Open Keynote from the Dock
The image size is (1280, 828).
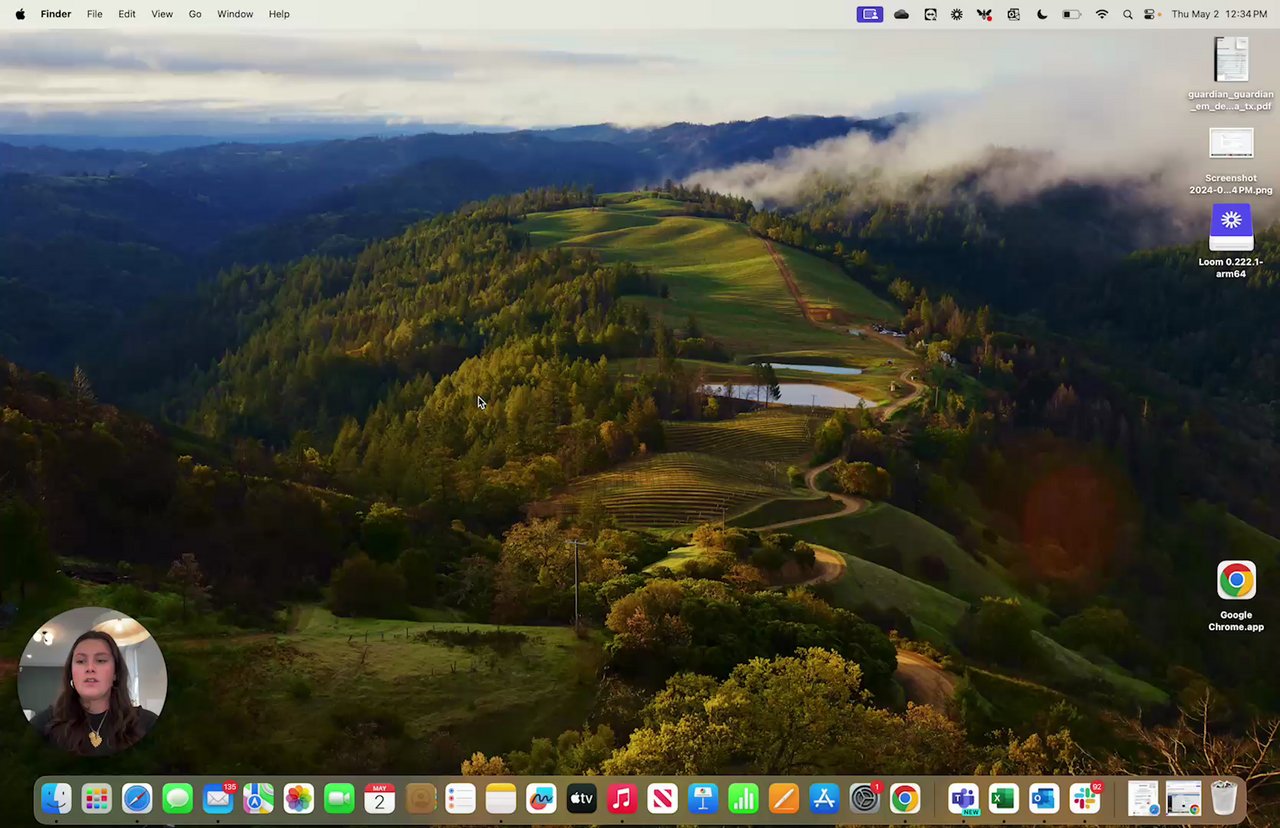tap(703, 798)
